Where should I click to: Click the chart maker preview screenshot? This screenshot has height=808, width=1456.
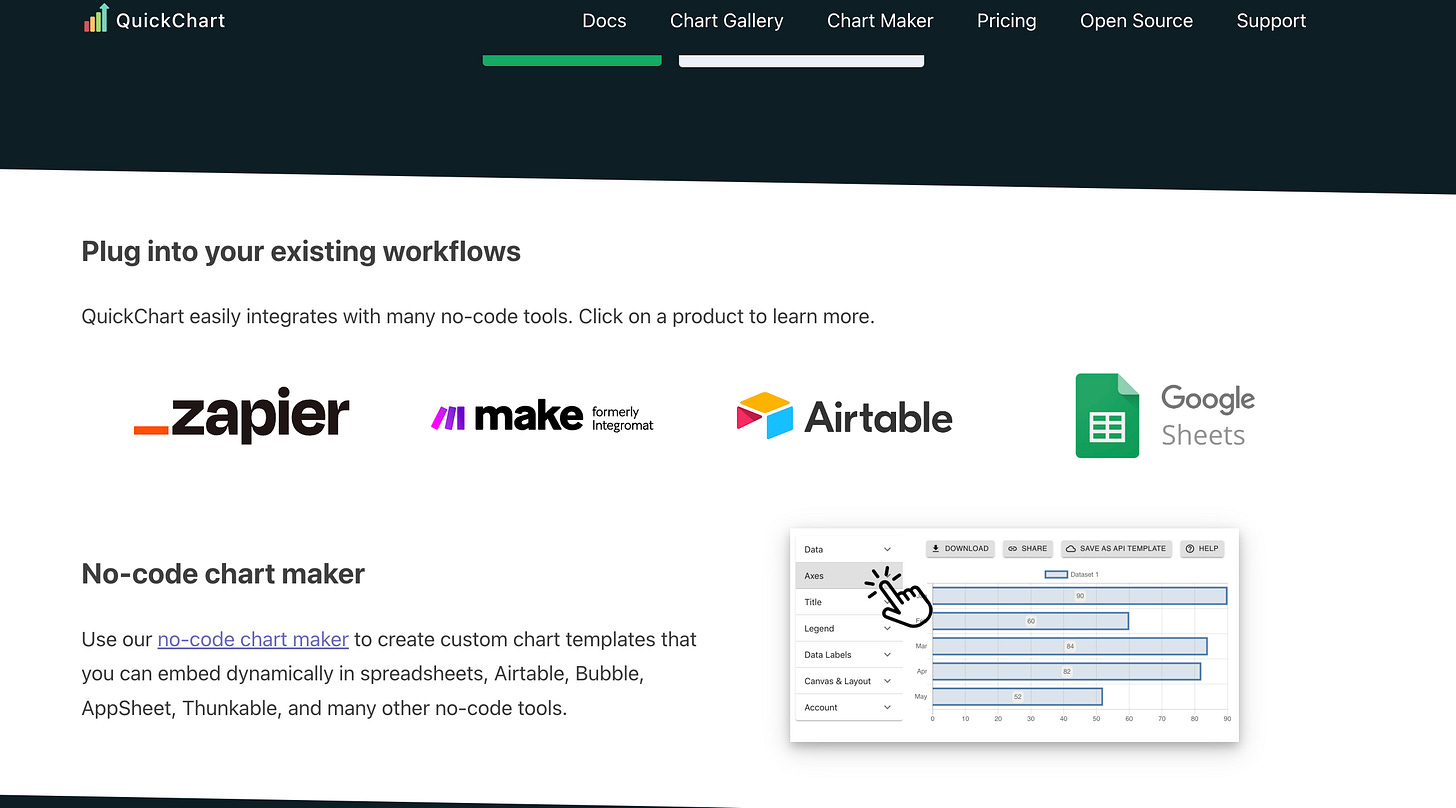tap(1014, 635)
